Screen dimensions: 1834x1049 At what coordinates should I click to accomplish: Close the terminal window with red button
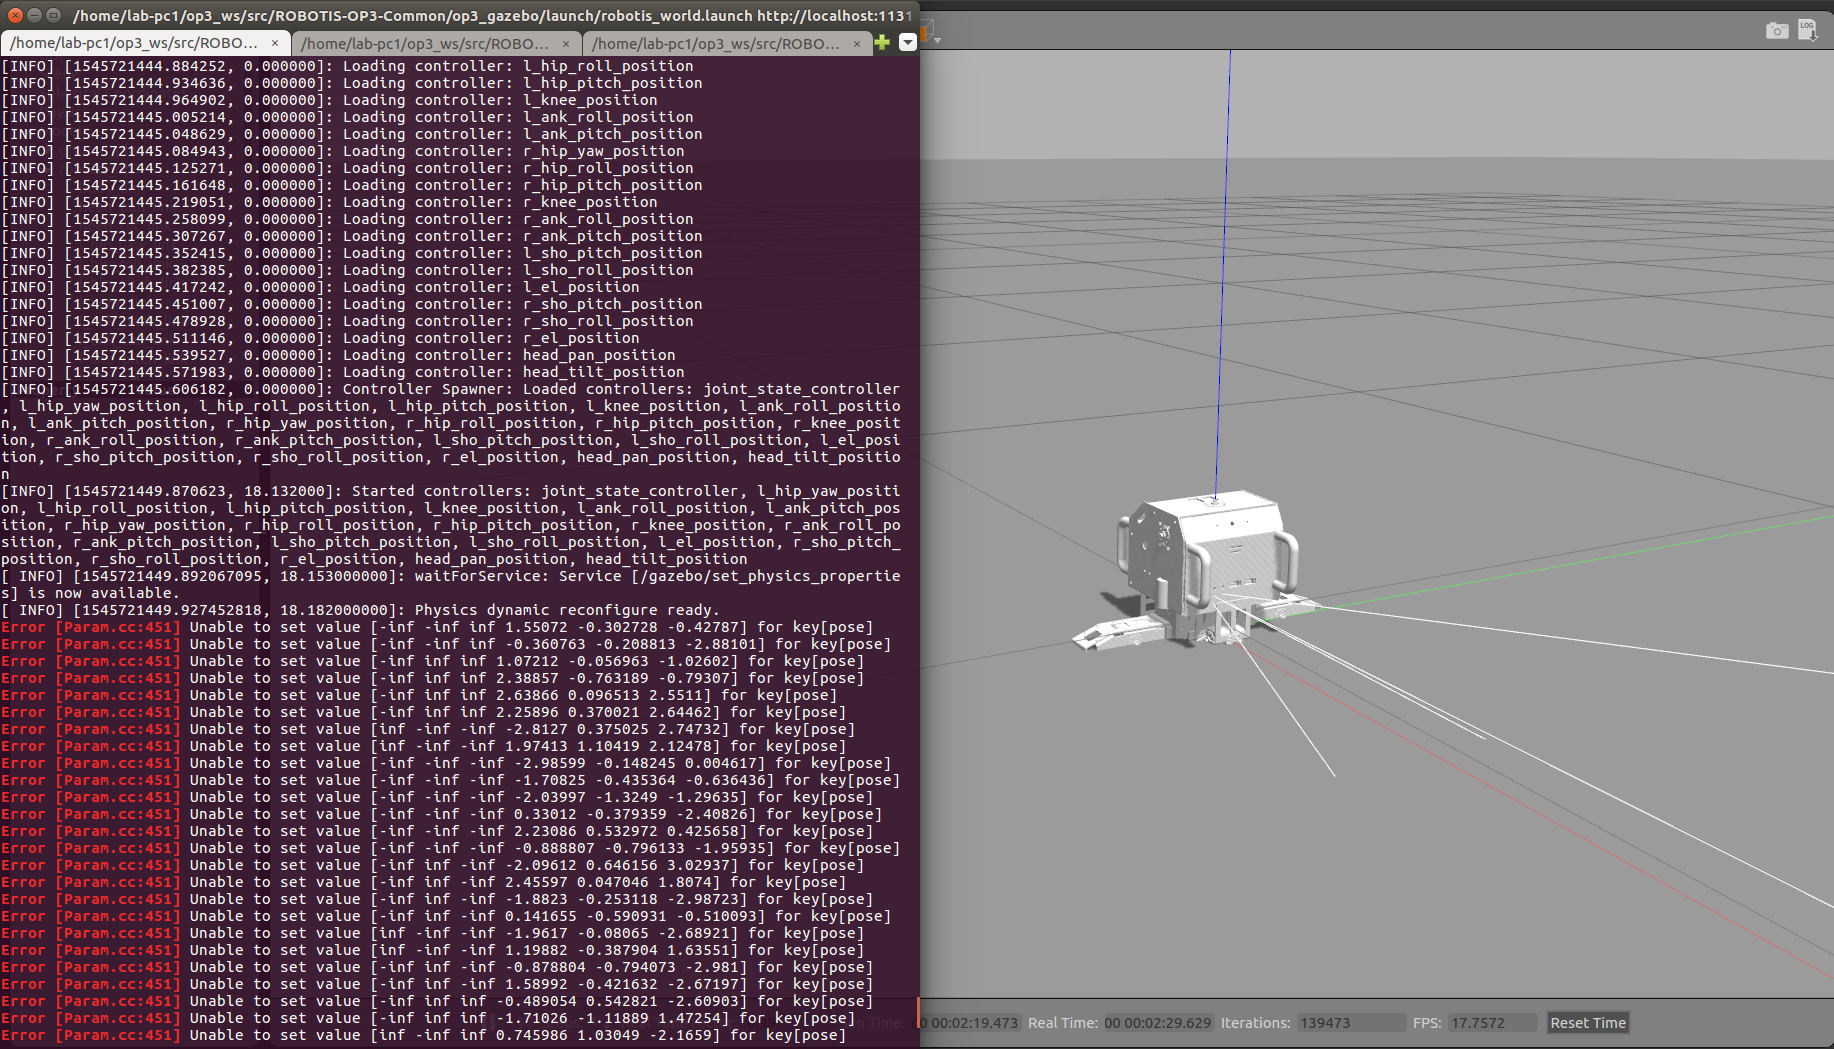tap(15, 15)
